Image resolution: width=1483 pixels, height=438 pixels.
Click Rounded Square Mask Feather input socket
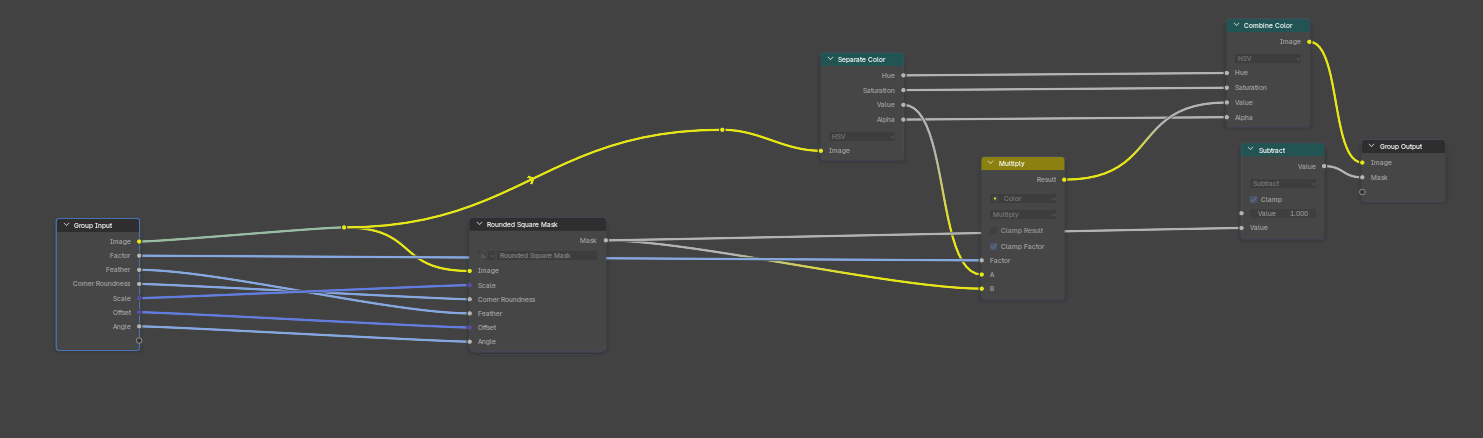[469, 313]
